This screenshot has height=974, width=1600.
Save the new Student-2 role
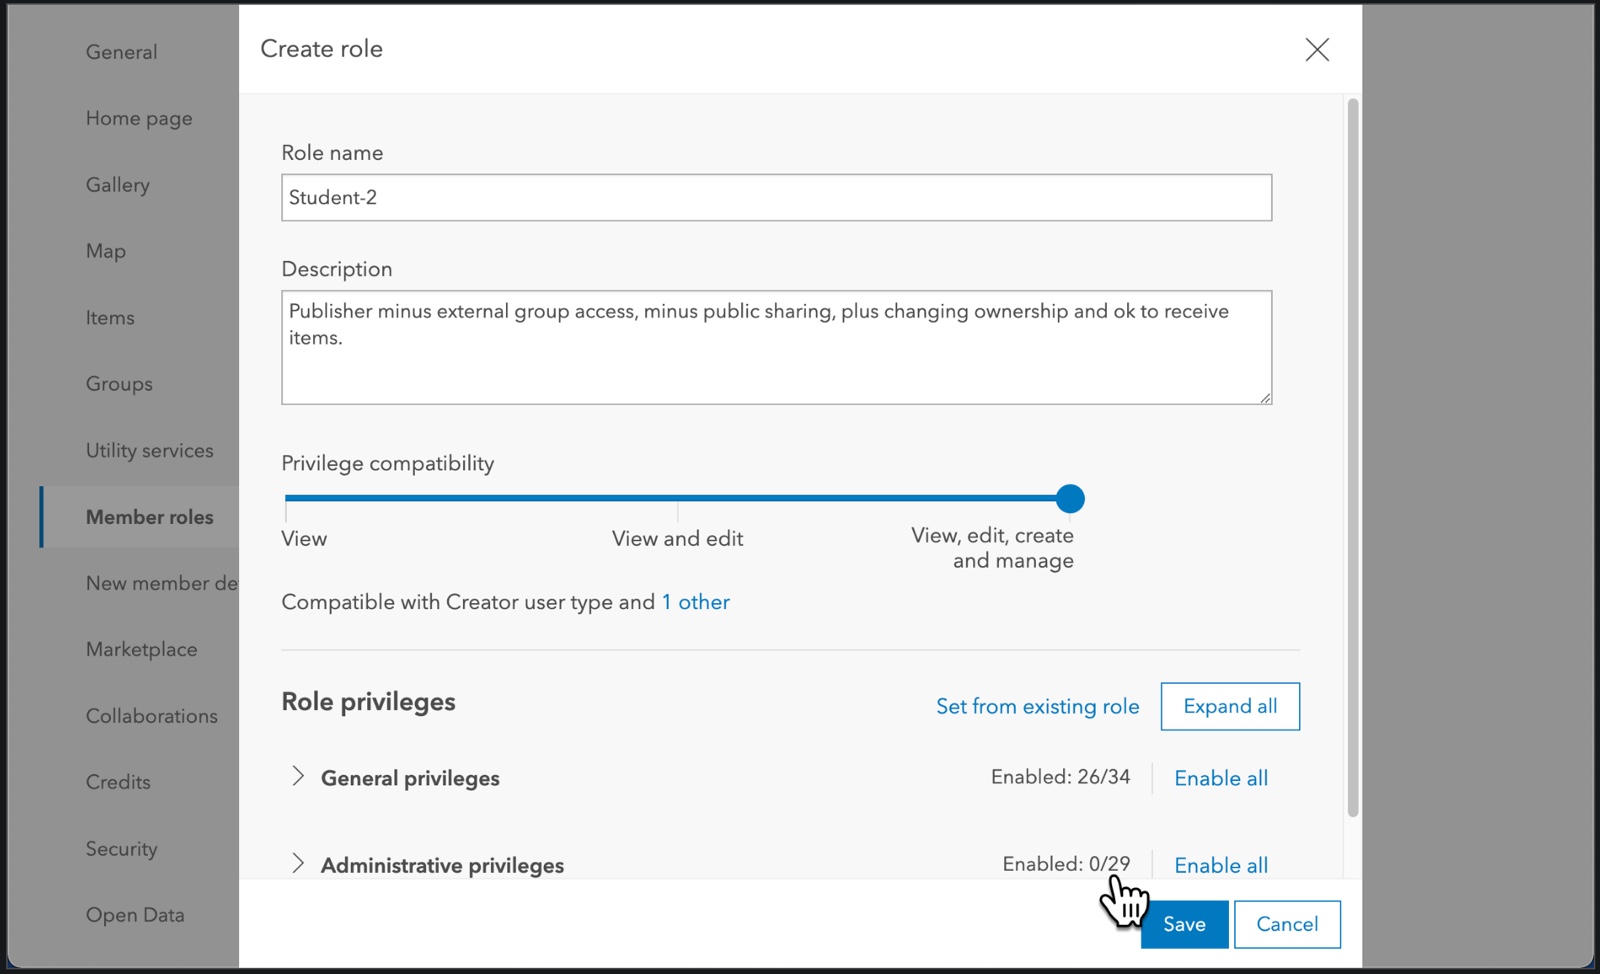[x=1184, y=924]
